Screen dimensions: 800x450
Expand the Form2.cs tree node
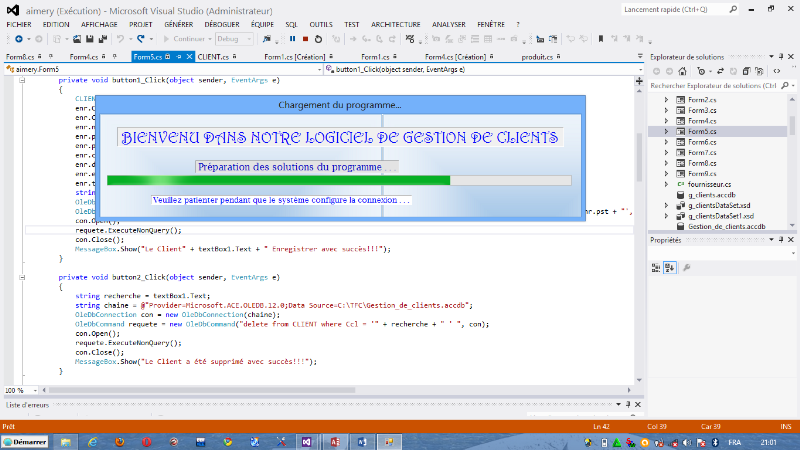click(667, 101)
